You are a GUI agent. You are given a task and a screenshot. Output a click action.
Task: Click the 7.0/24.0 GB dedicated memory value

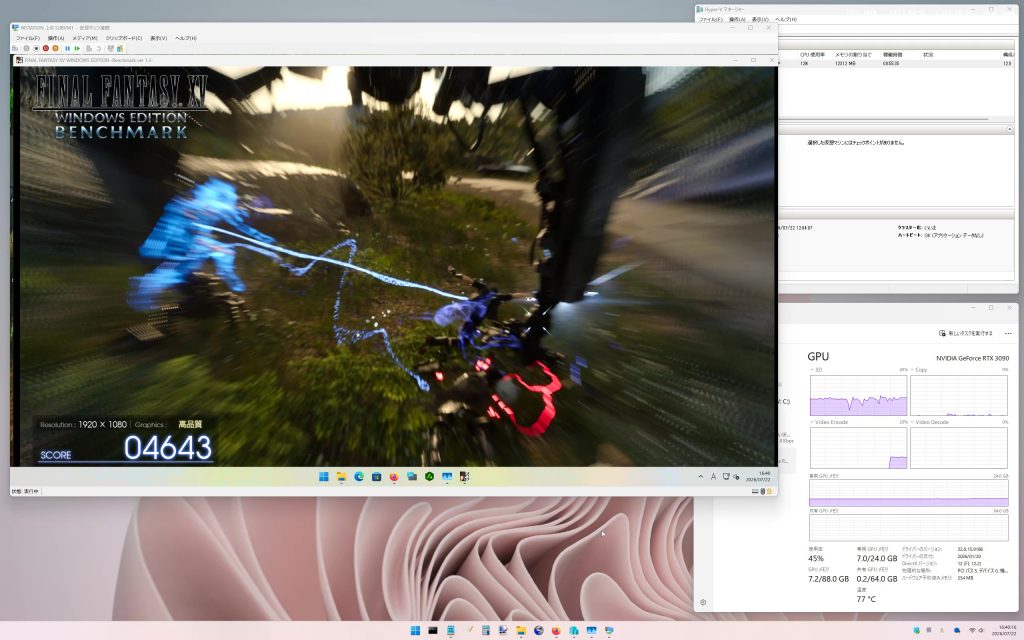click(x=876, y=558)
